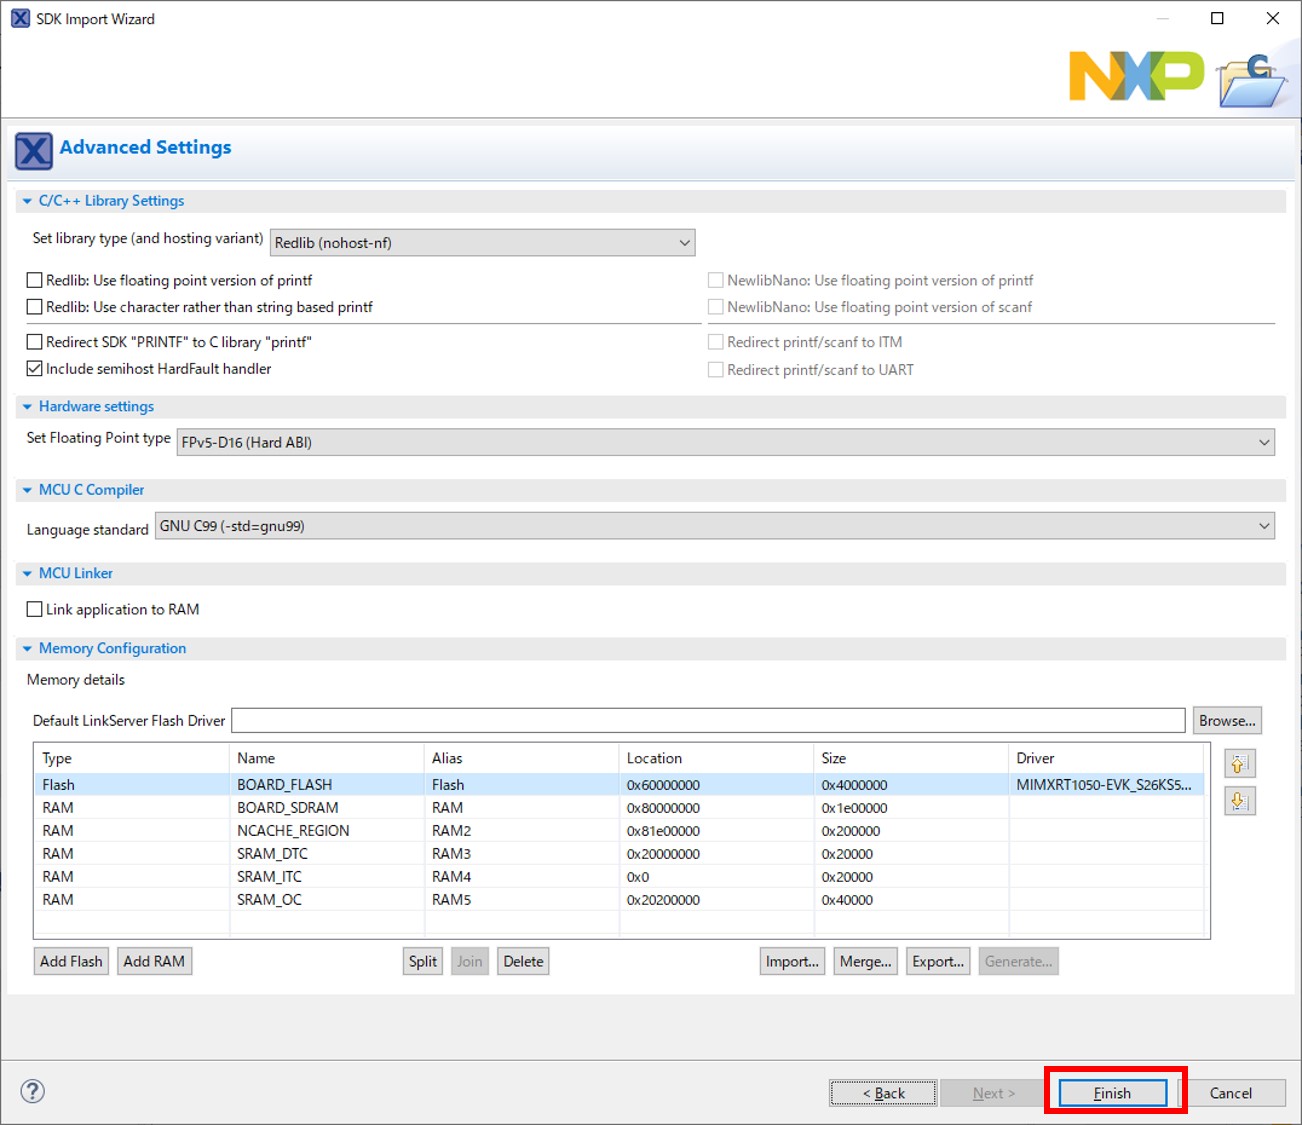Click the Default LinkServer Flash Driver field
This screenshot has height=1125, width=1302.
pyautogui.click(x=707, y=720)
